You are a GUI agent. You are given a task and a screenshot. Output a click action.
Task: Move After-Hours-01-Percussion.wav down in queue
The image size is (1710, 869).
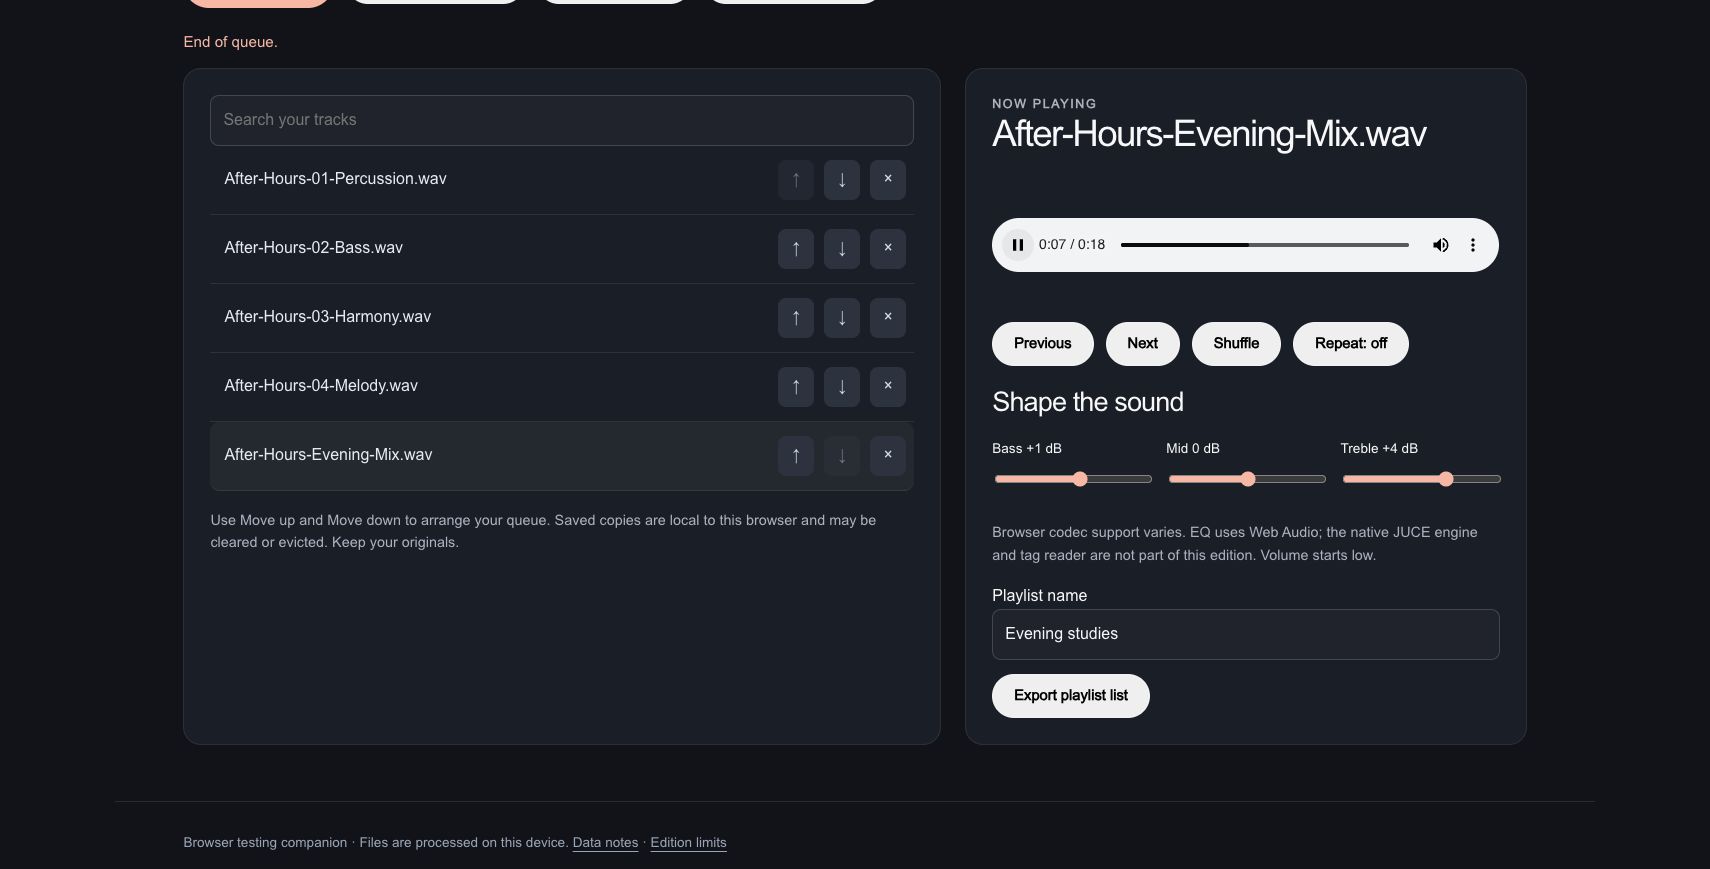tap(842, 180)
